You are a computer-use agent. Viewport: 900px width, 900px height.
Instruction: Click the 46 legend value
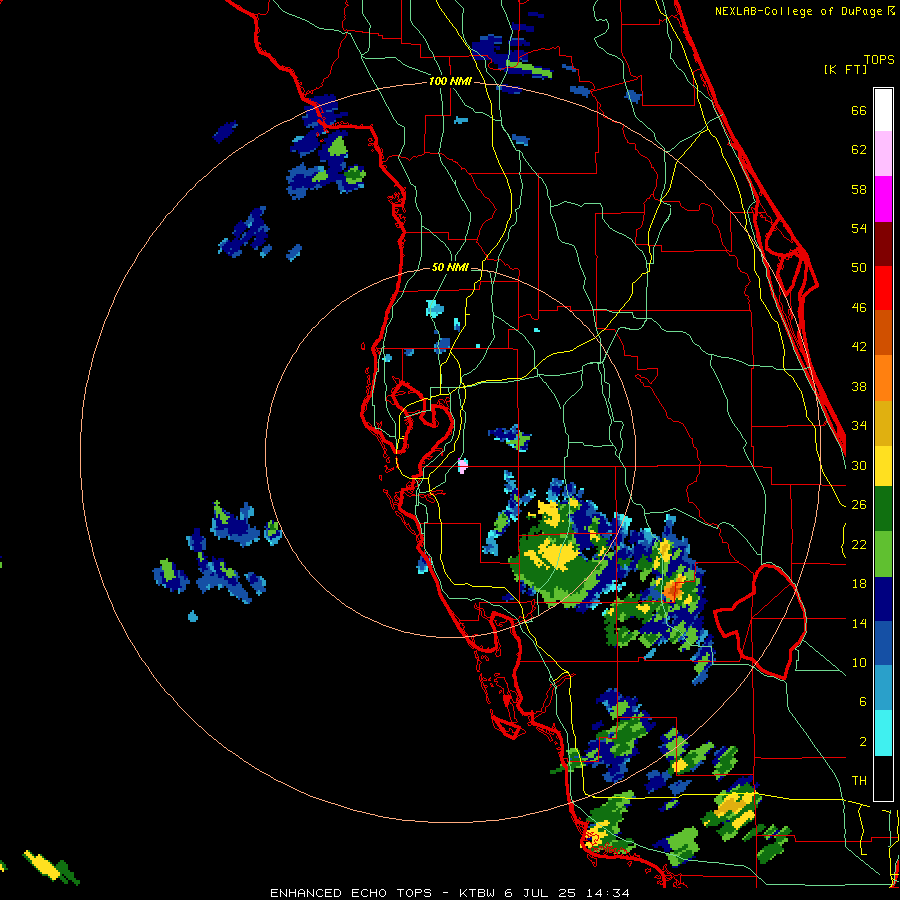click(859, 308)
